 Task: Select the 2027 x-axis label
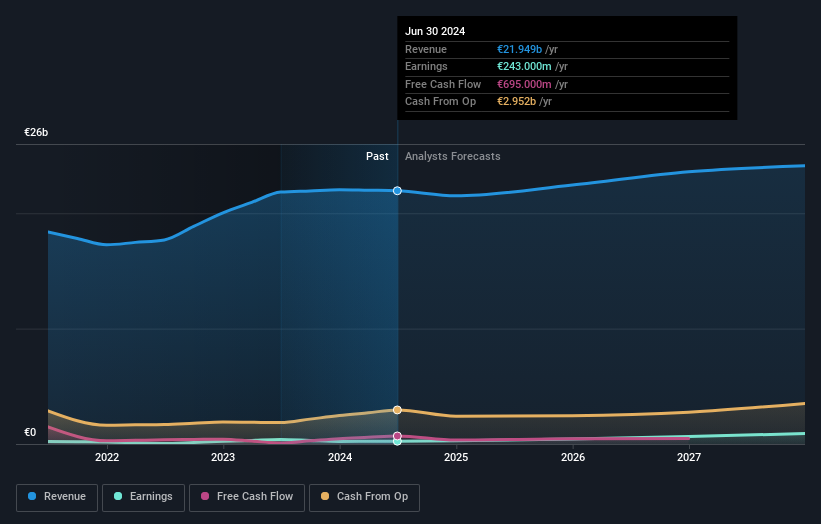689,457
